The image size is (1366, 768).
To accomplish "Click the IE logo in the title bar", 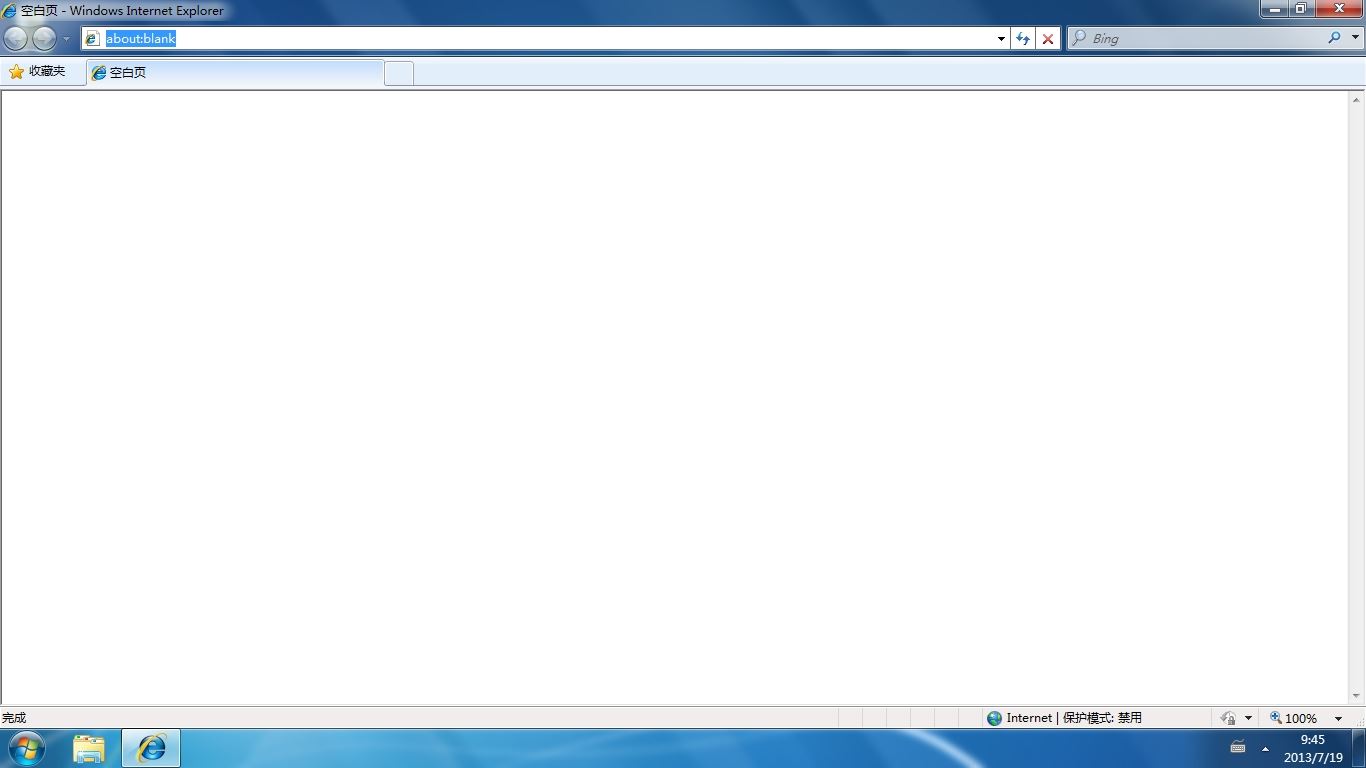I will (9, 11).
